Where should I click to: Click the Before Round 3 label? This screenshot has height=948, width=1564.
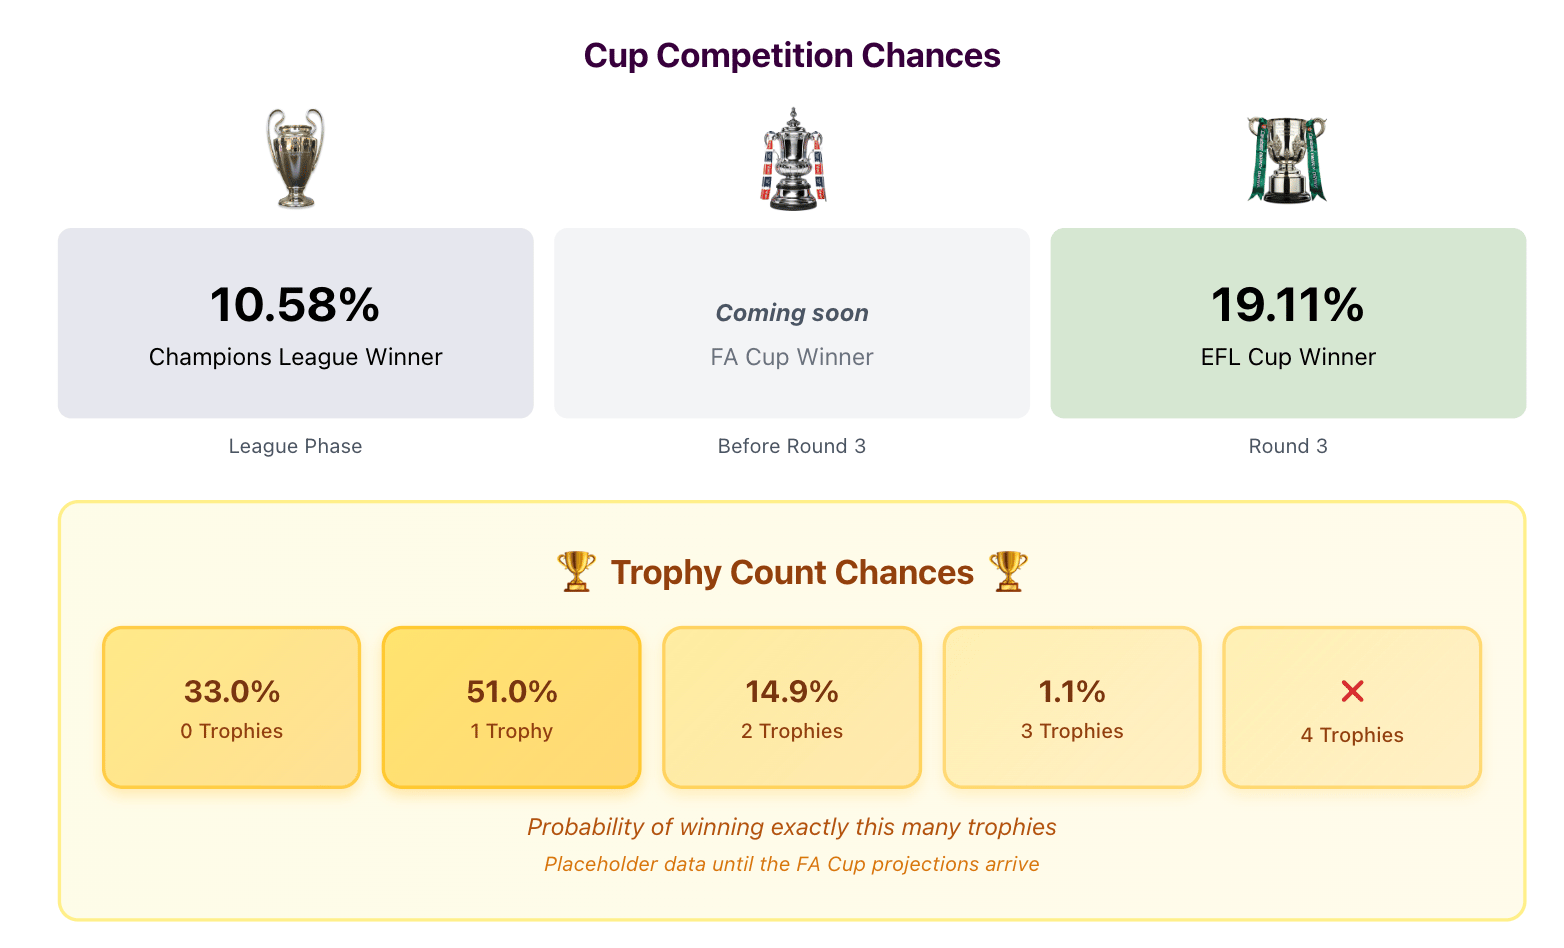(792, 446)
